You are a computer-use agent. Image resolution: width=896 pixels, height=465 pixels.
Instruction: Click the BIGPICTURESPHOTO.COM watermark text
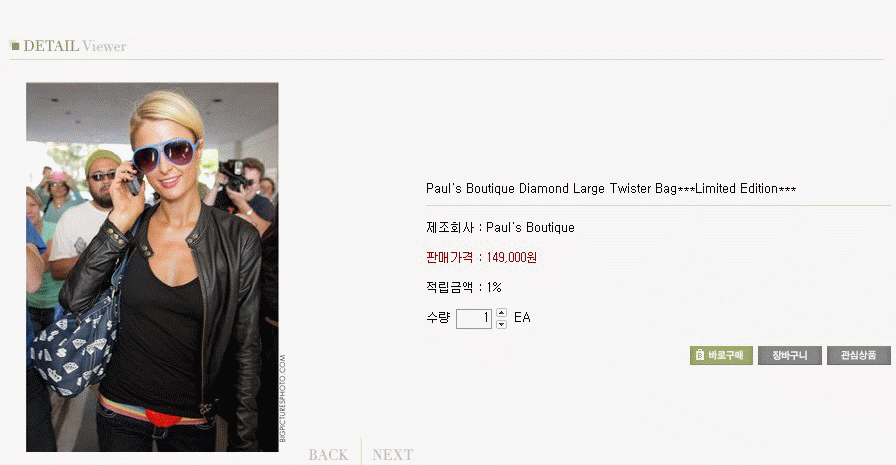coord(282,398)
